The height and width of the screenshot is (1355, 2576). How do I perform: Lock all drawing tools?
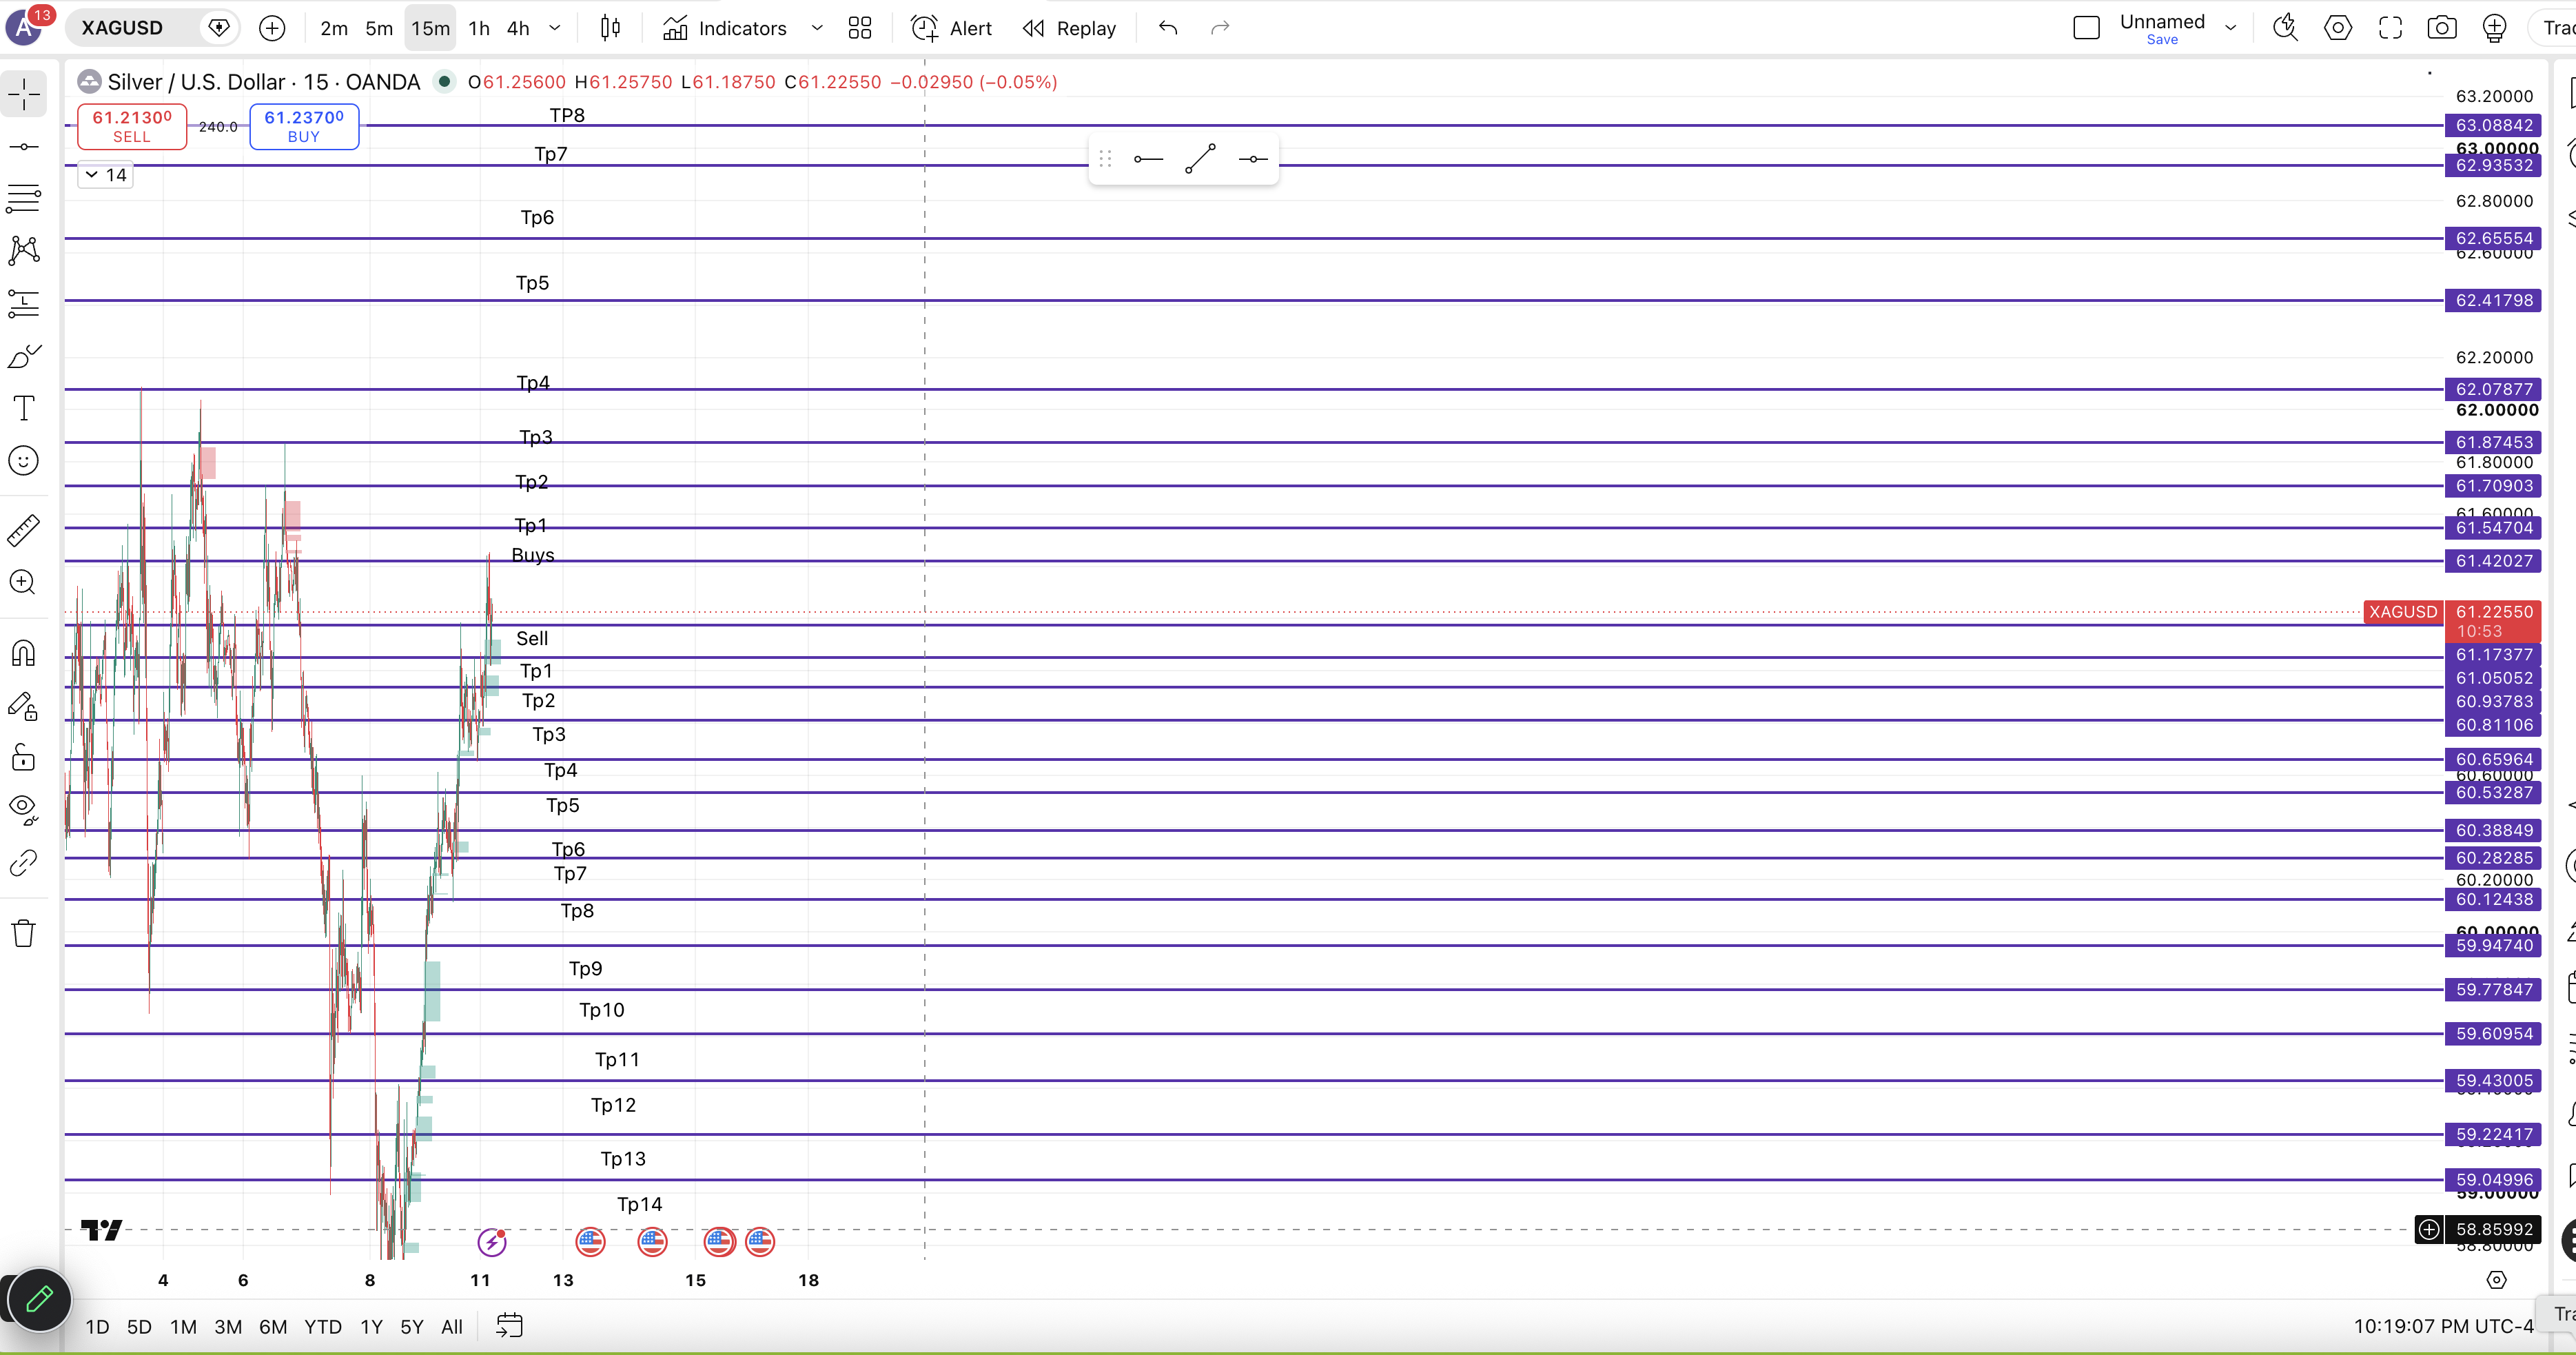pos(24,758)
